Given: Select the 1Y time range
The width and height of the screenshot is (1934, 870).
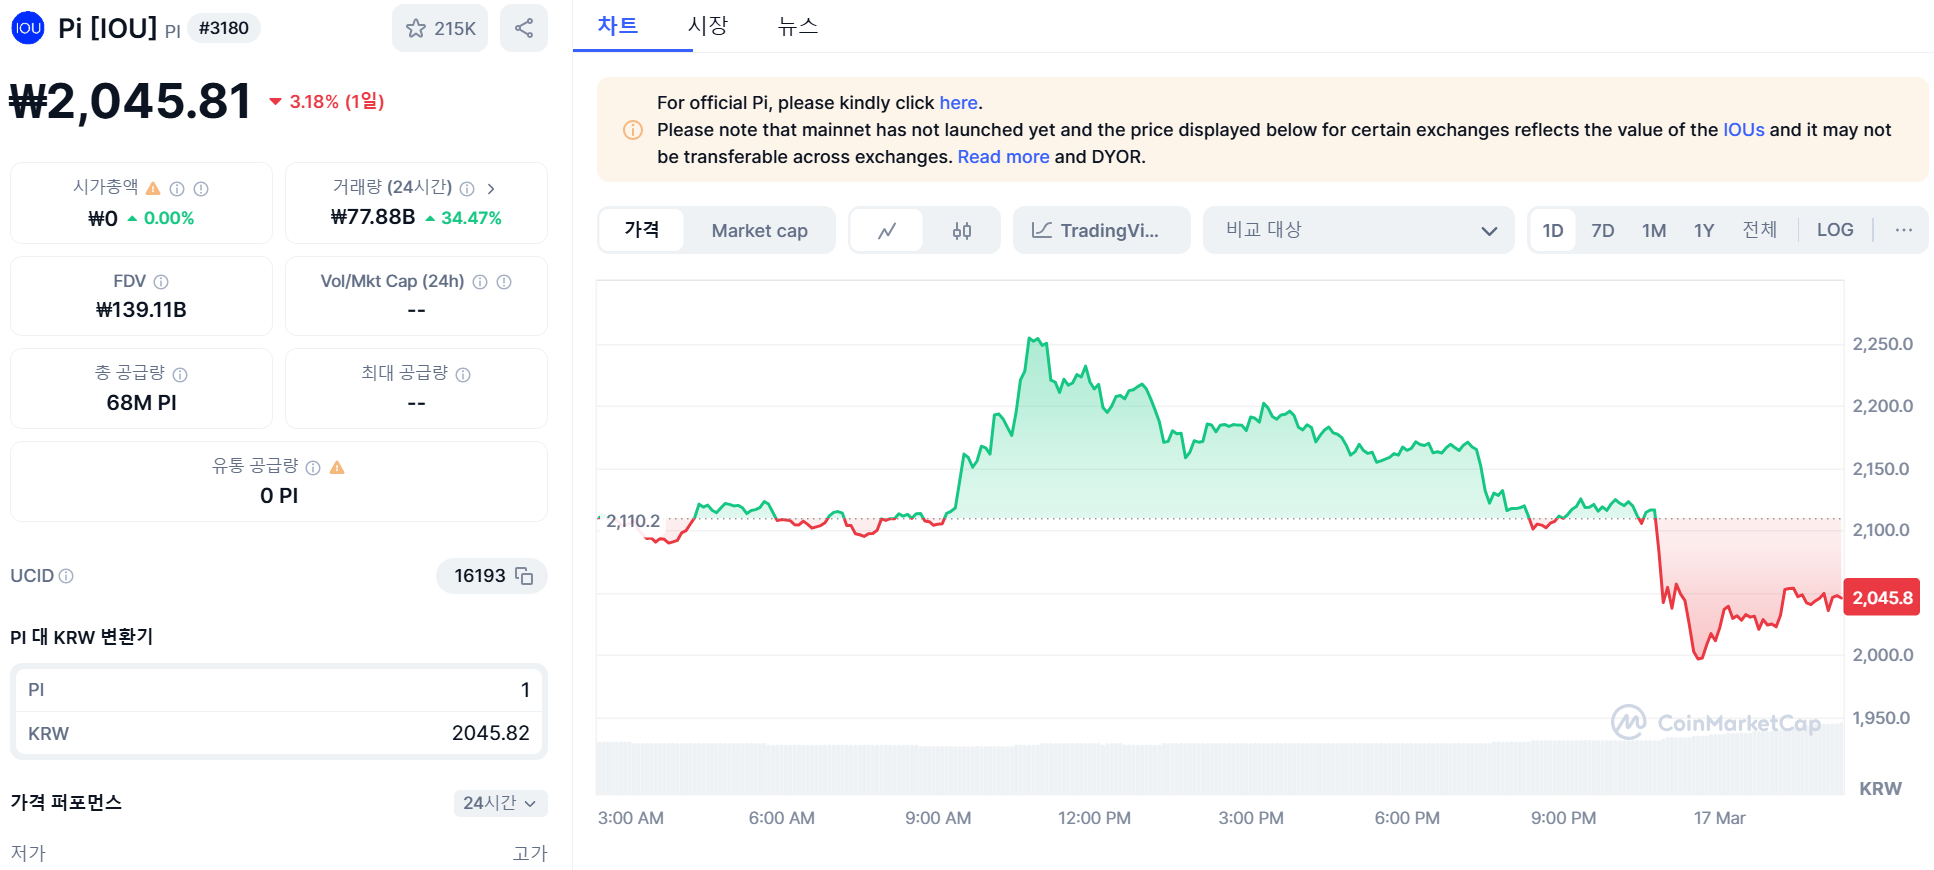Looking at the screenshot, I should 1704,231.
